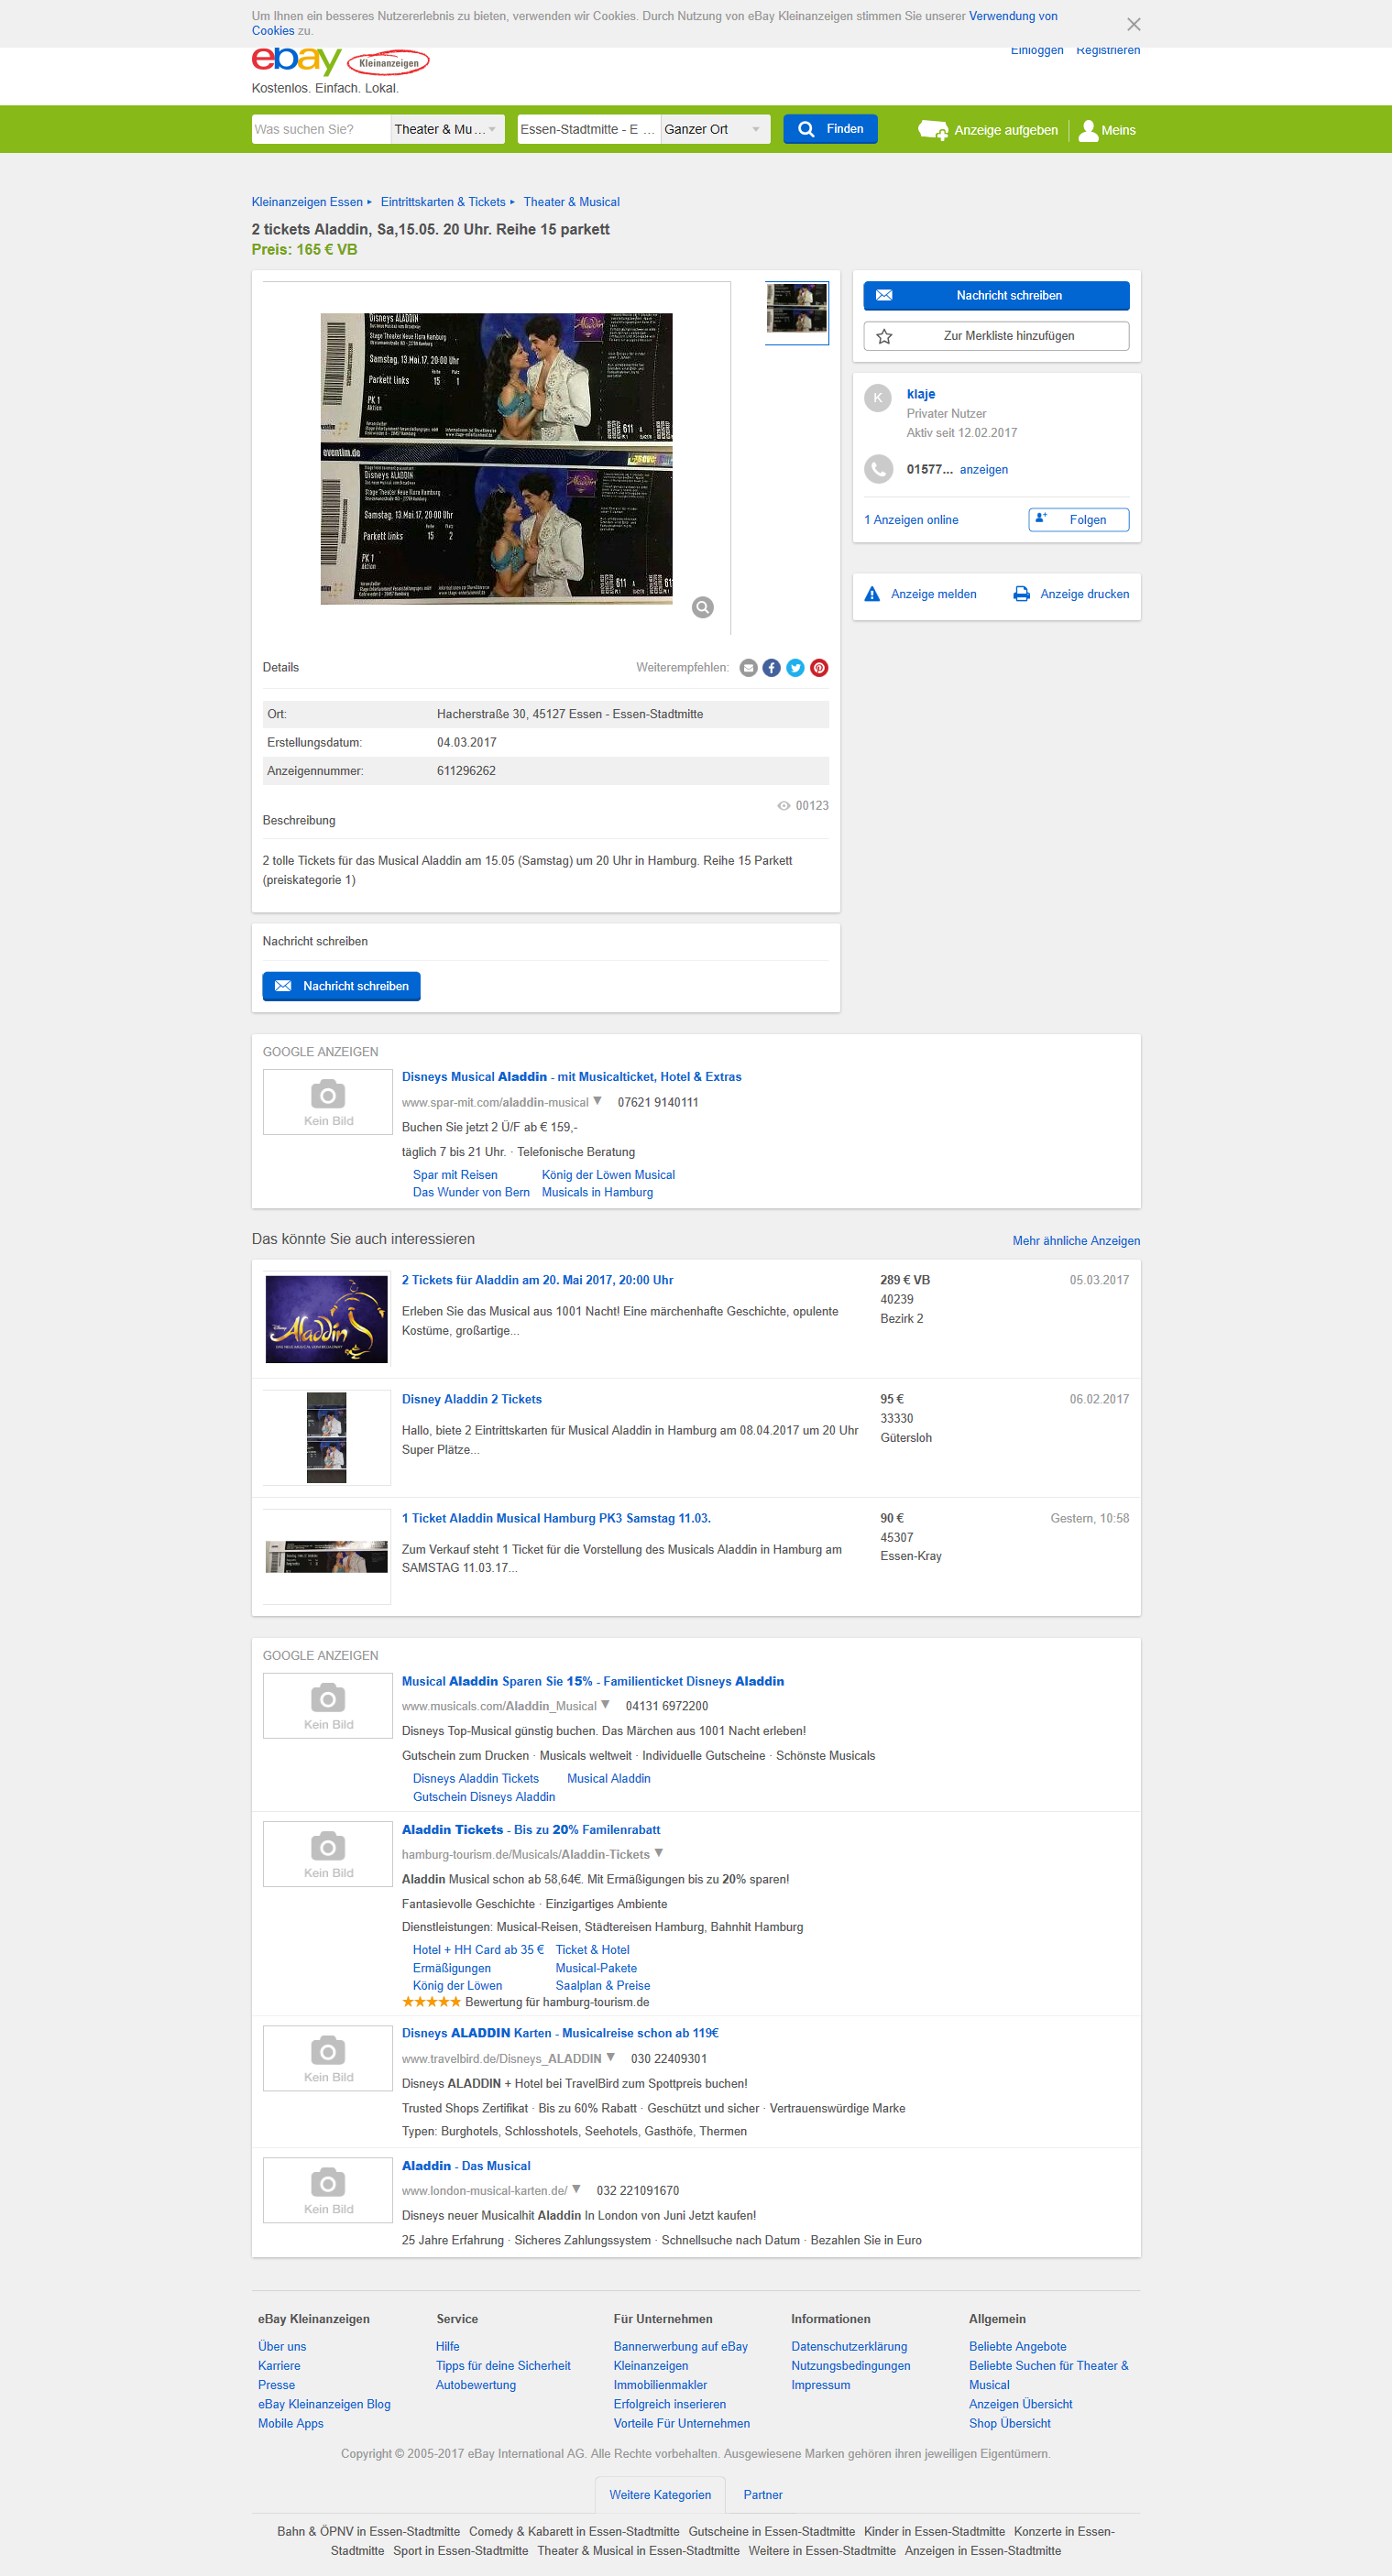The image size is (1392, 2576).
Task: Click Anzeige melden link text
Action: click(933, 594)
